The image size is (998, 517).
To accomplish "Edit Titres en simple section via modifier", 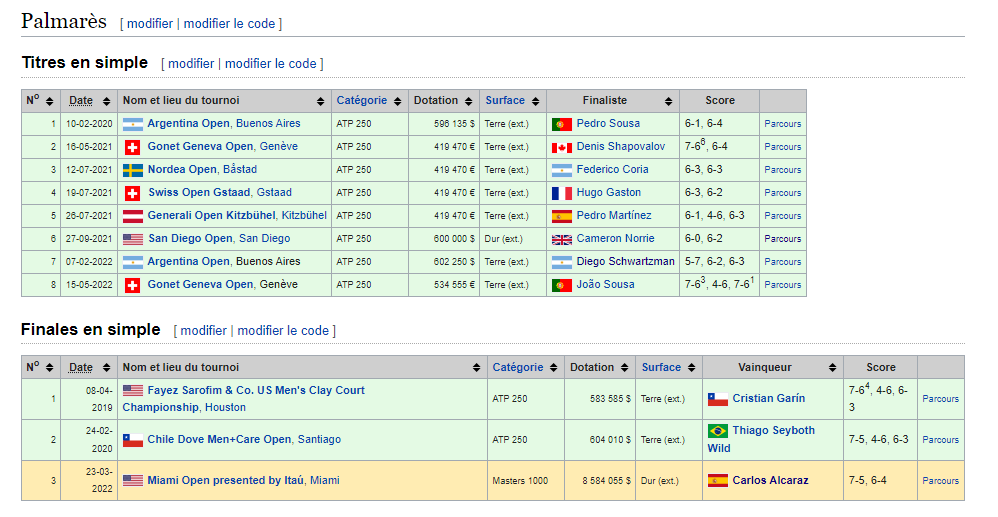I will pyautogui.click(x=191, y=64).
